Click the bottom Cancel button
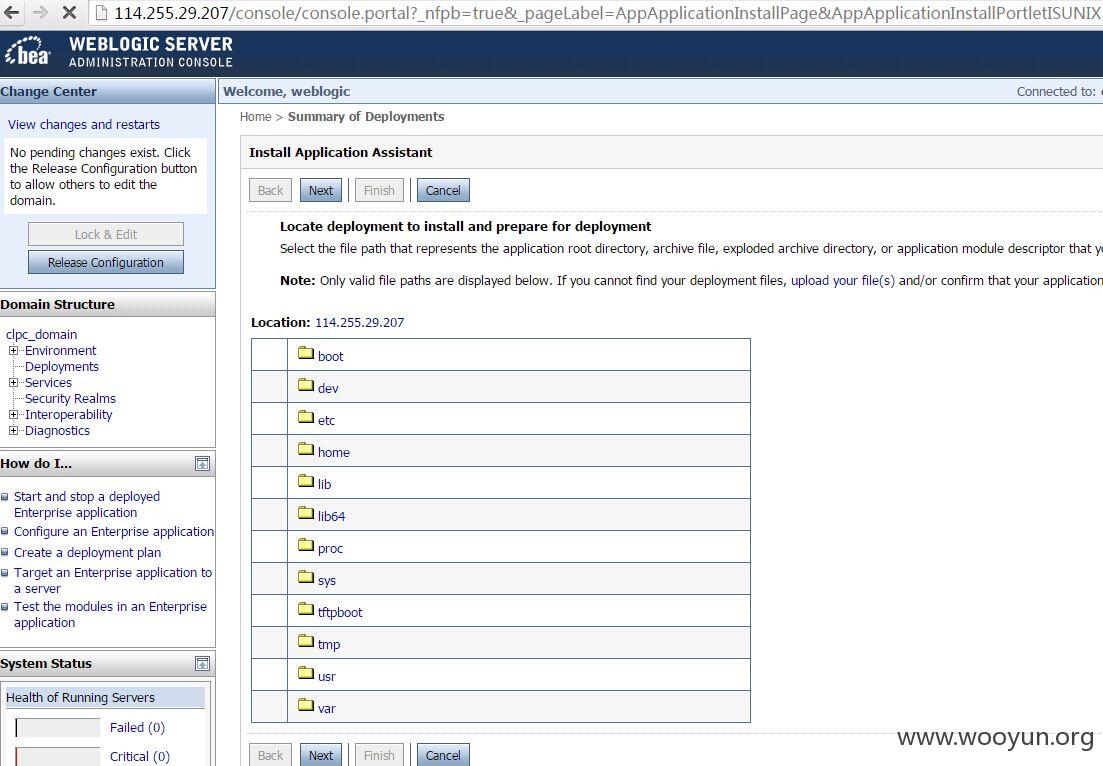Viewport: 1103px width, 766px height. coord(443,755)
